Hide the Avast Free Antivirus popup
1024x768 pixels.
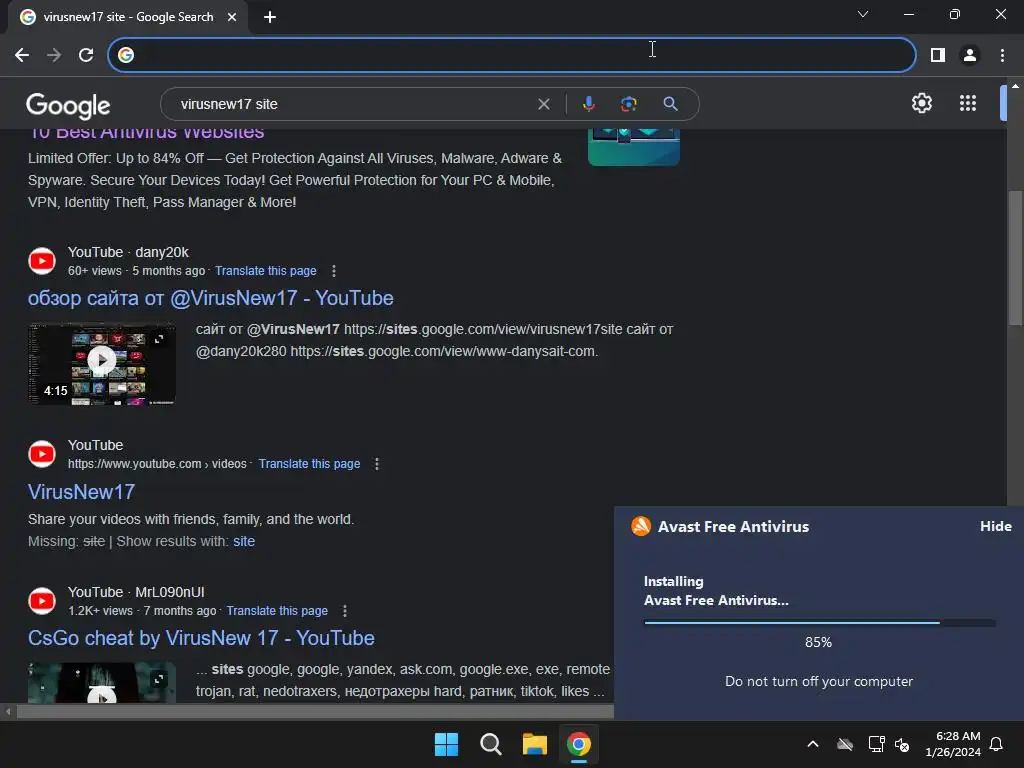(996, 526)
